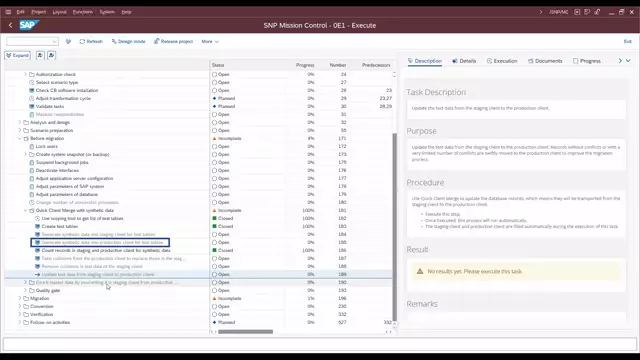The height and width of the screenshot is (360, 640).
Task: Click the Planned status of Validate tasks
Action: click(x=223, y=106)
